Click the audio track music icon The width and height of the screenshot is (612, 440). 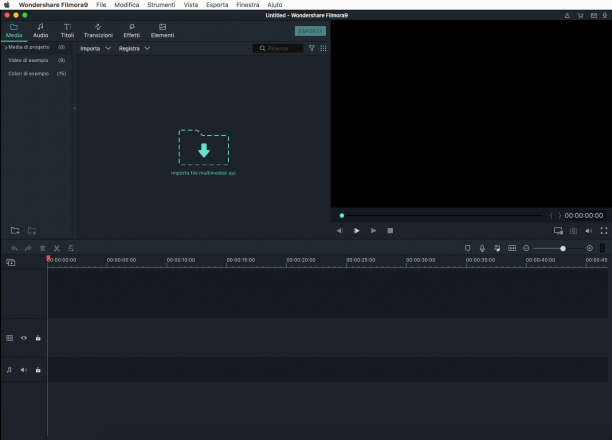9,370
